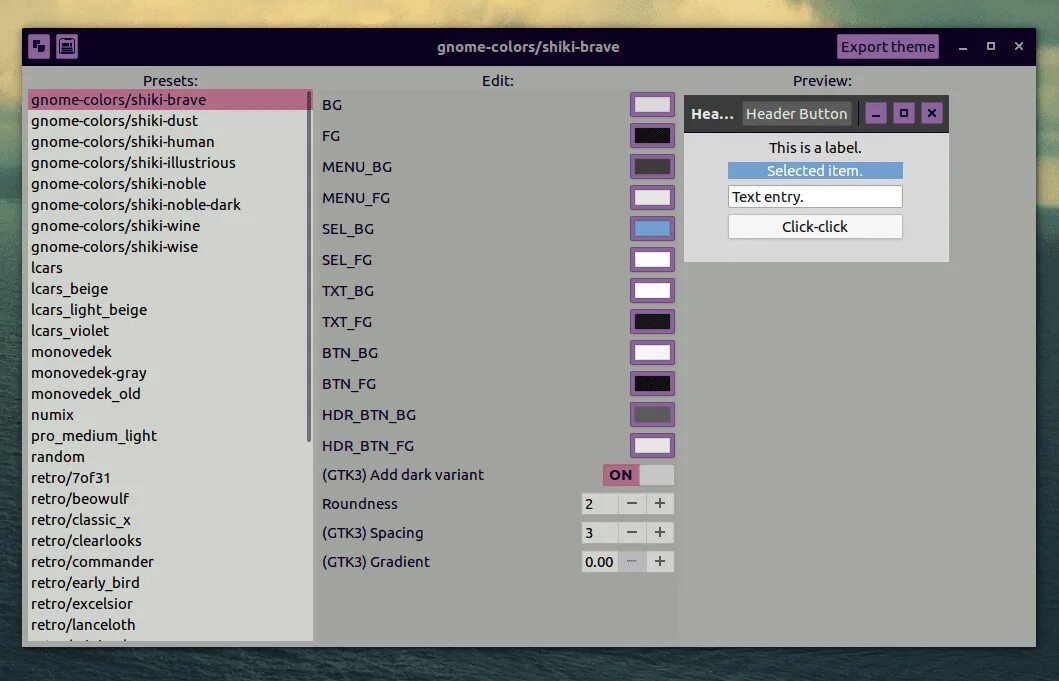Select the retro/classic_x preset
The width and height of the screenshot is (1059, 681).
(x=168, y=519)
